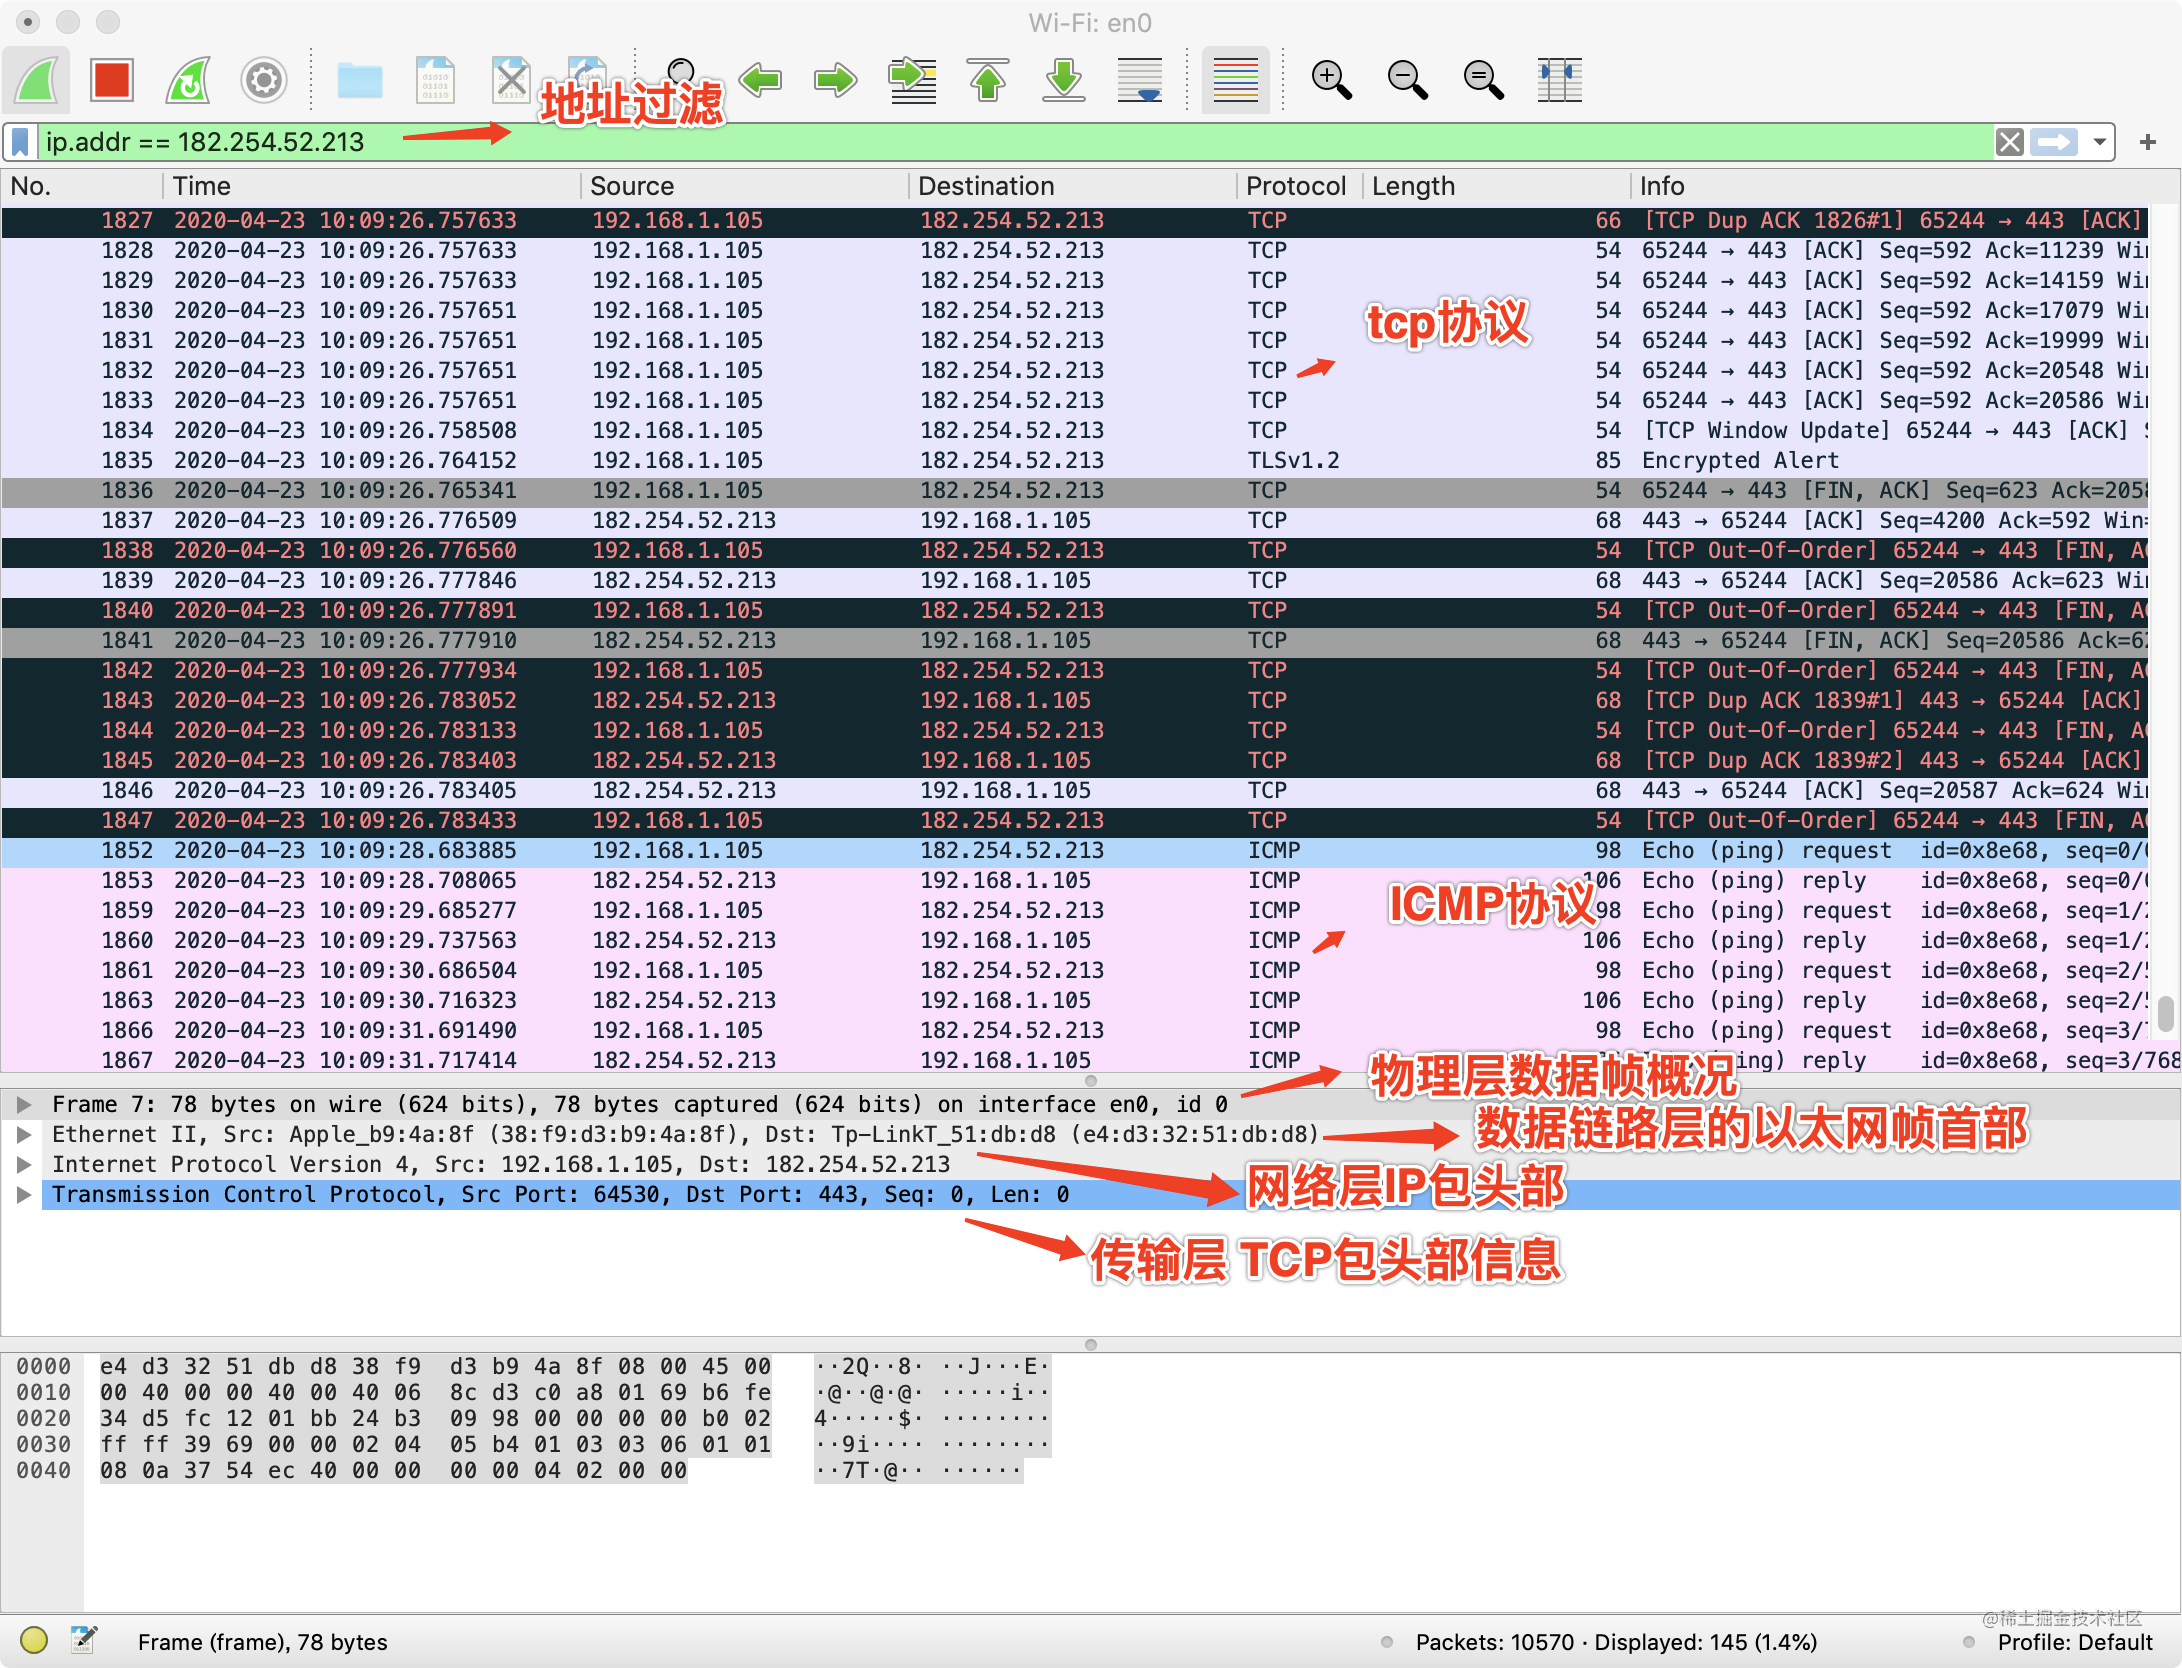Open a saved capture file
This screenshot has width=2182, height=1668.
tap(360, 80)
